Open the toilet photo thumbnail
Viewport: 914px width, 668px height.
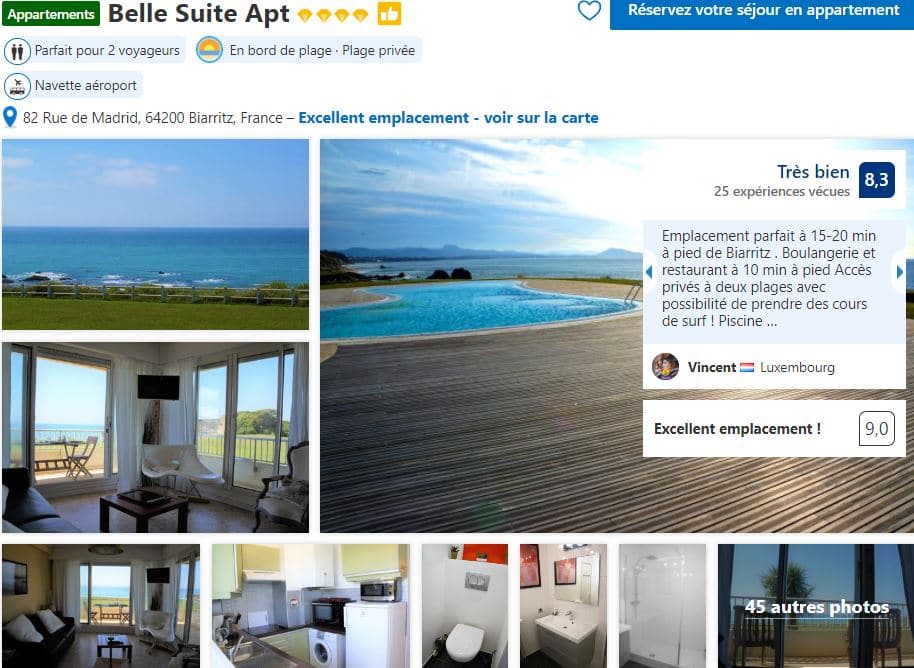(465, 606)
